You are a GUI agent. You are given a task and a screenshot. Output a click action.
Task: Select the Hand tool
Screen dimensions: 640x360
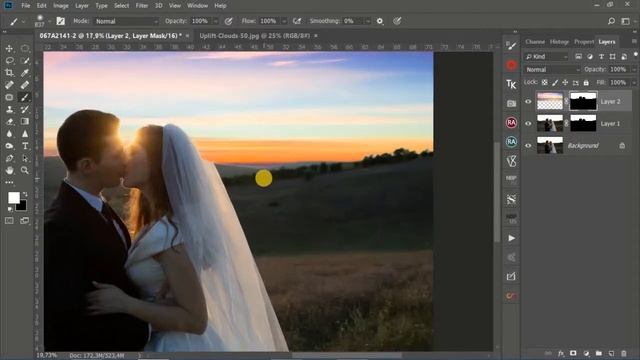pyautogui.click(x=9, y=170)
